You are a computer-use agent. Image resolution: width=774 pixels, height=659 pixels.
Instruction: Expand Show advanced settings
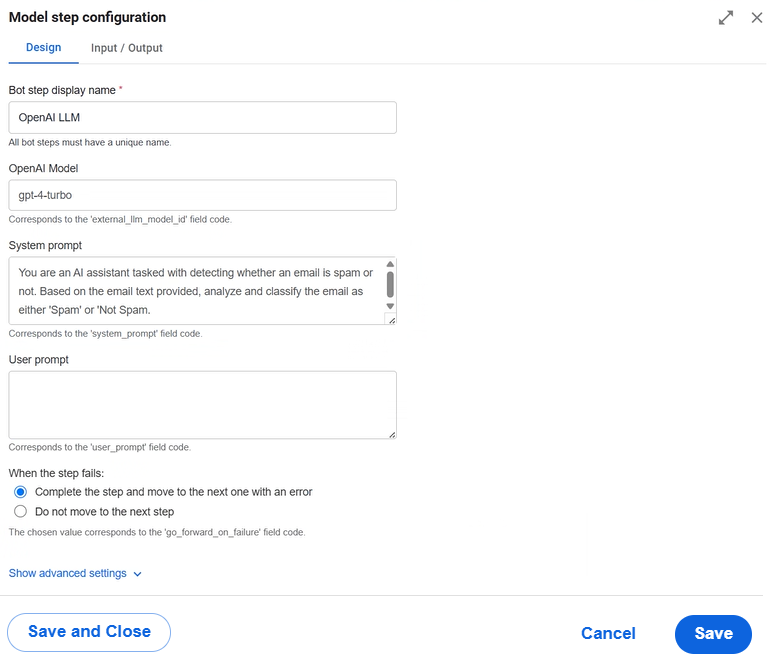(x=68, y=573)
